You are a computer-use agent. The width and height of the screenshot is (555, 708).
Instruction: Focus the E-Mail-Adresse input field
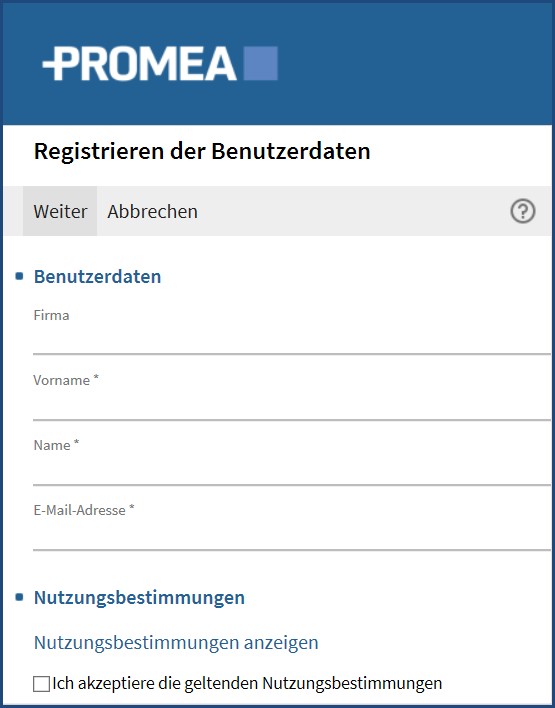click(292, 535)
